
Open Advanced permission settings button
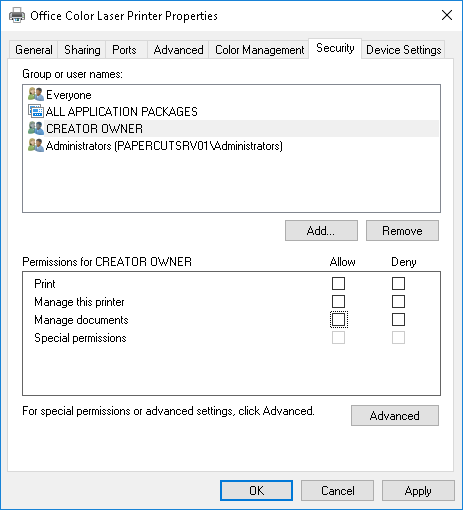[395, 416]
